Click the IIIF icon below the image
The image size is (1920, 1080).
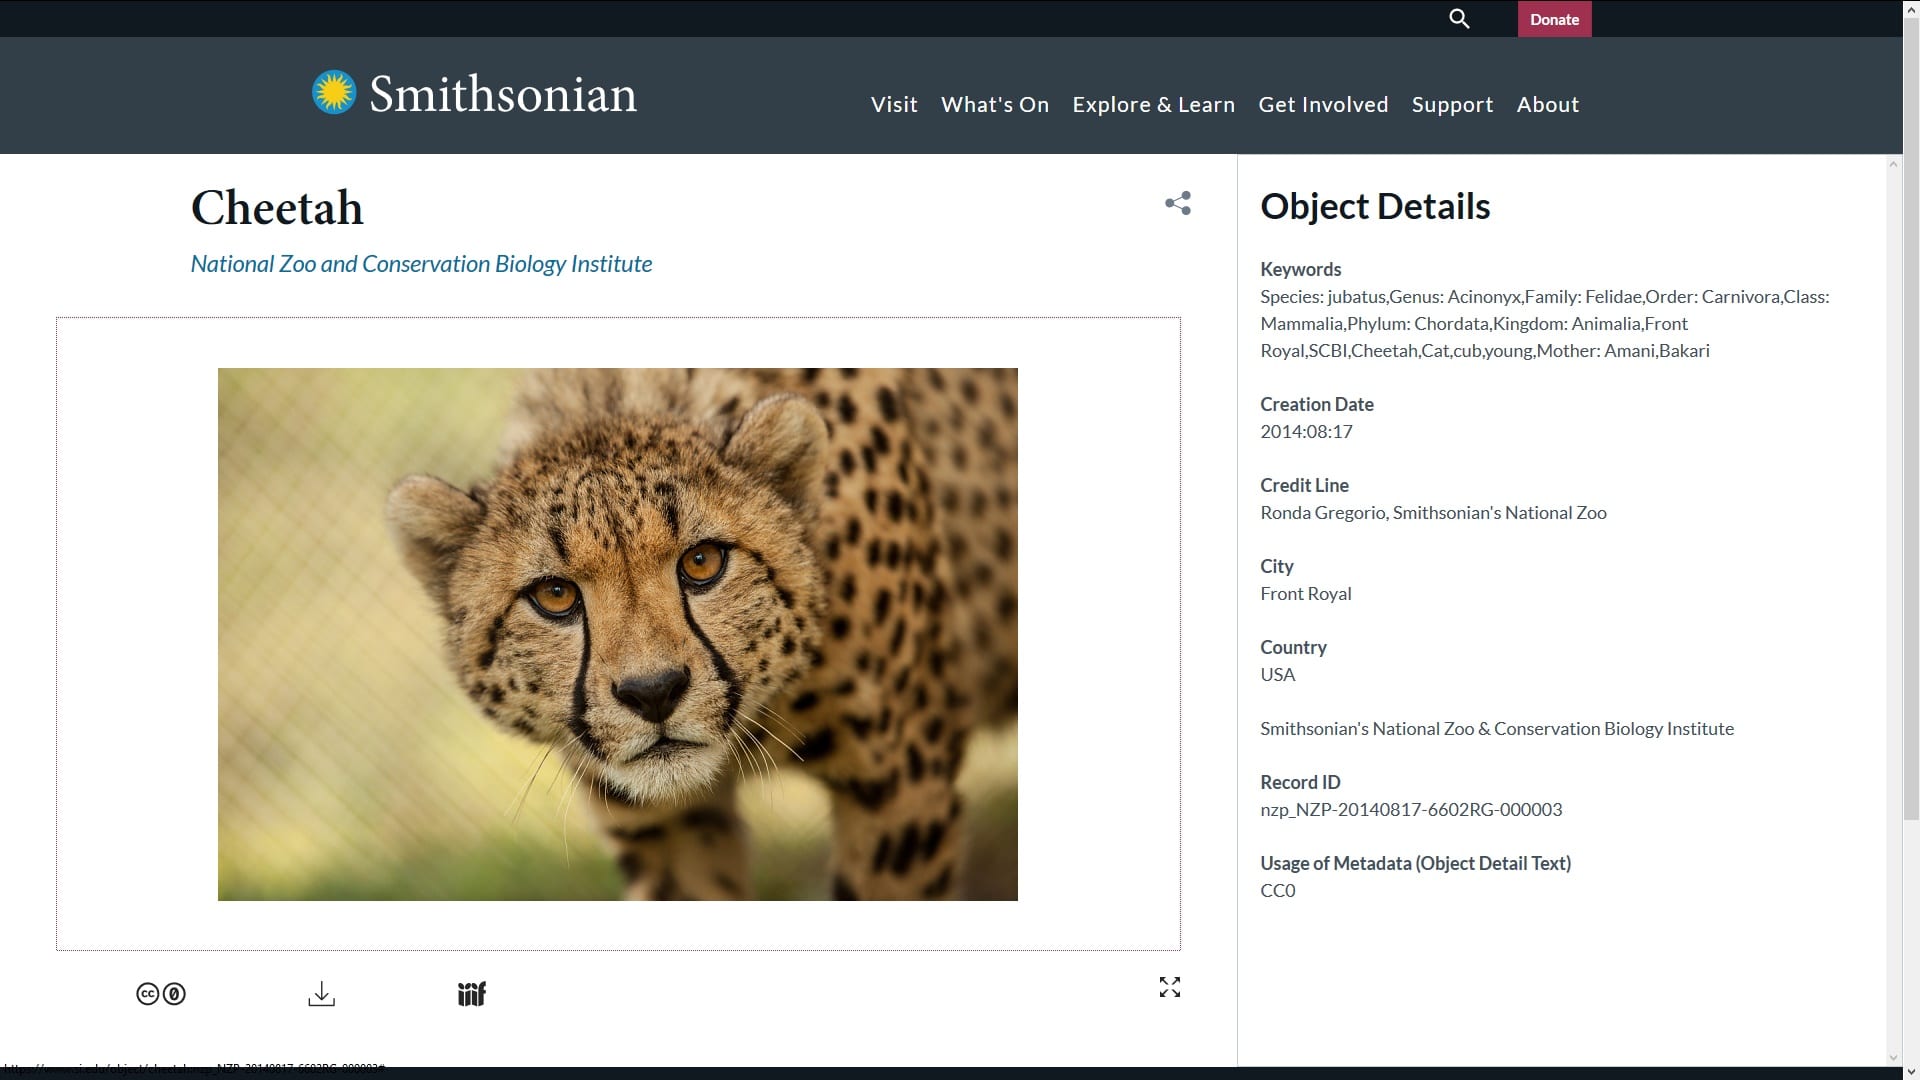(471, 993)
